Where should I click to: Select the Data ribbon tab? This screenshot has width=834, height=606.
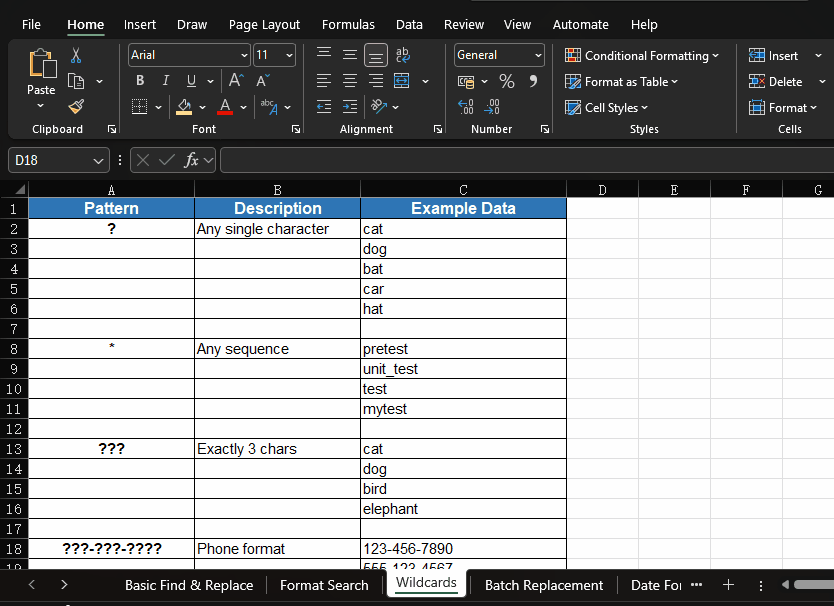pos(410,24)
